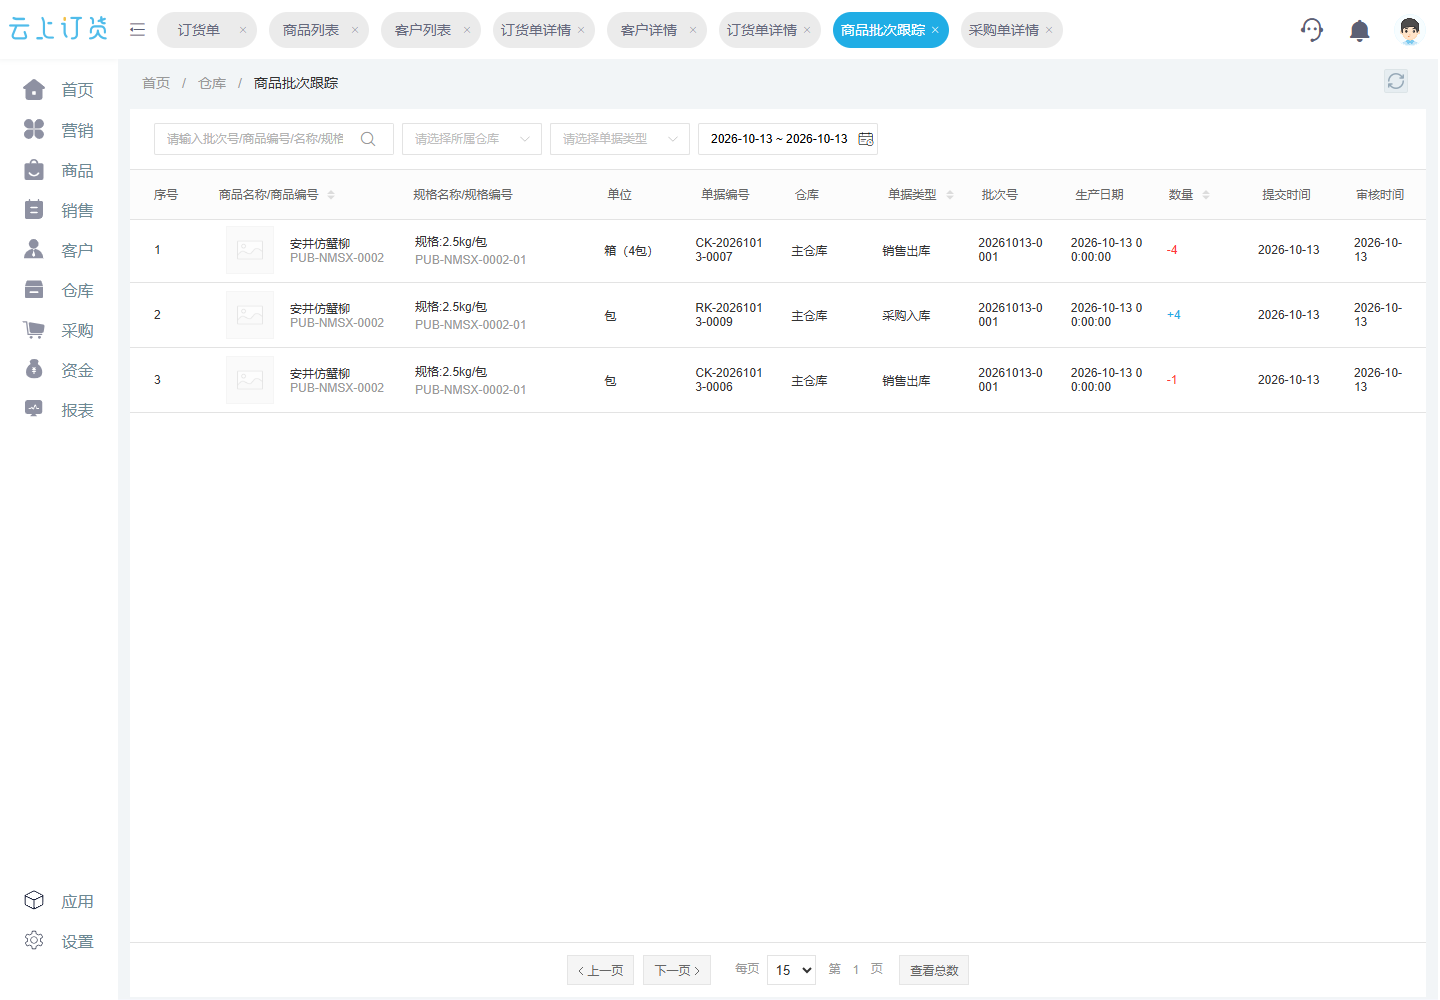Open the 销售 sales sidebar item
This screenshot has height=1000, width=1440.
click(58, 210)
